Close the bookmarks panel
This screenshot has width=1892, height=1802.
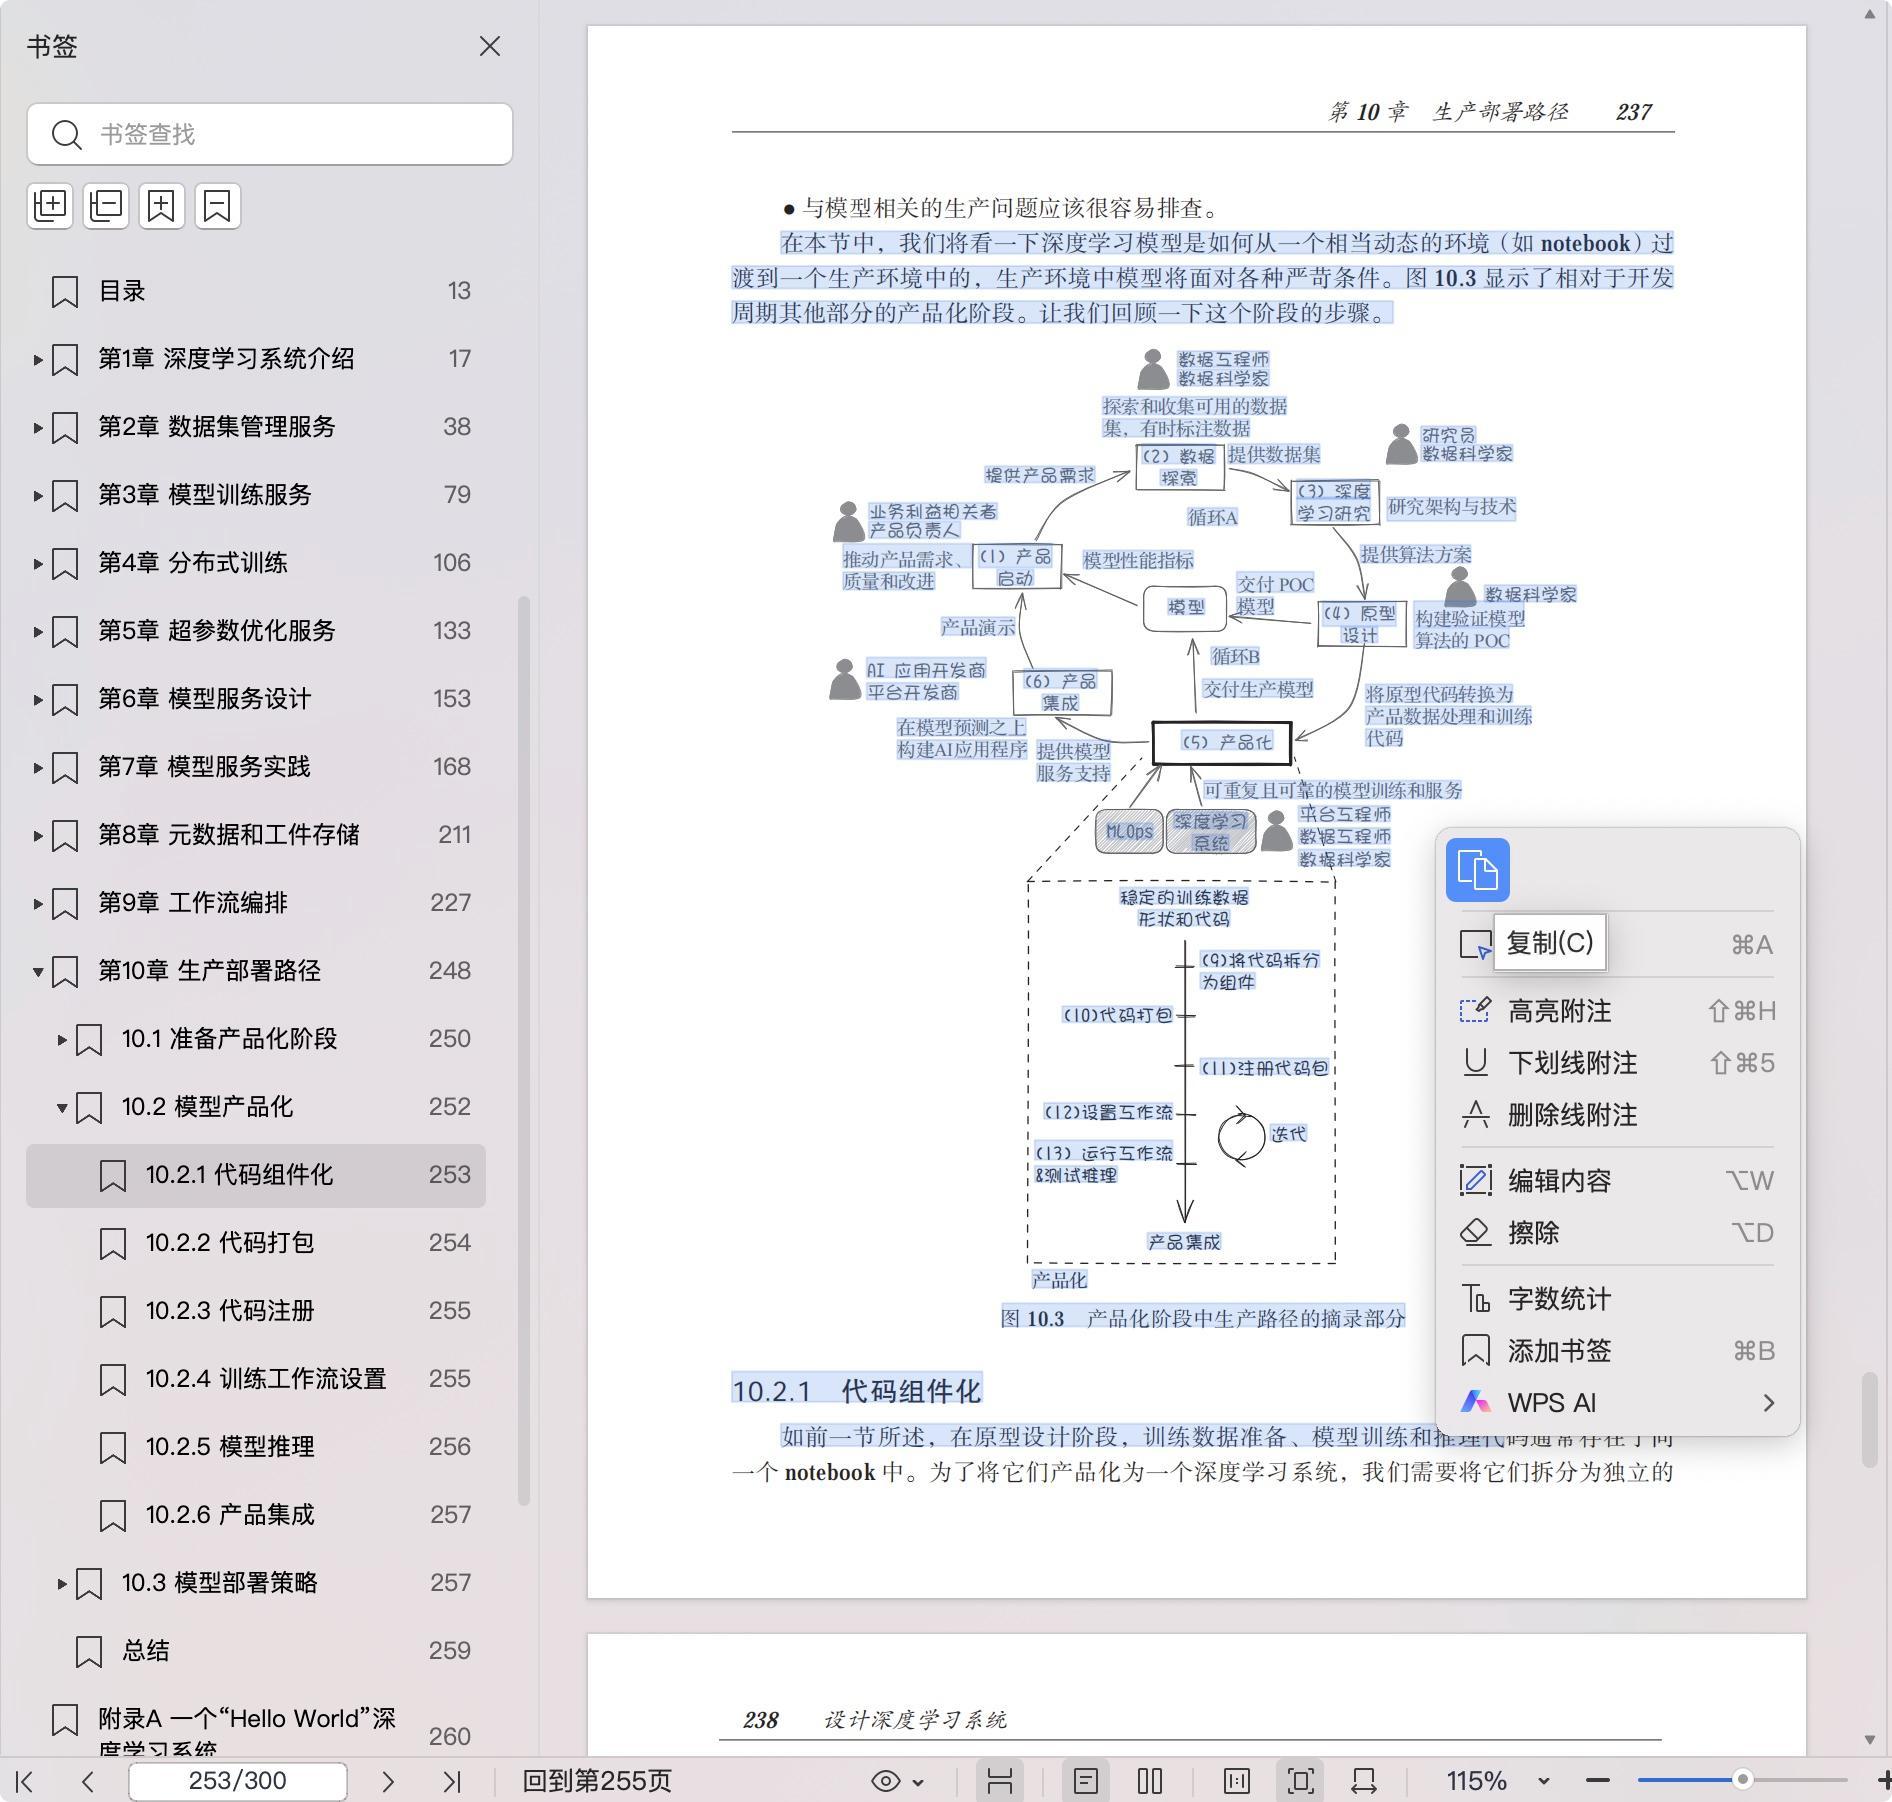(489, 47)
